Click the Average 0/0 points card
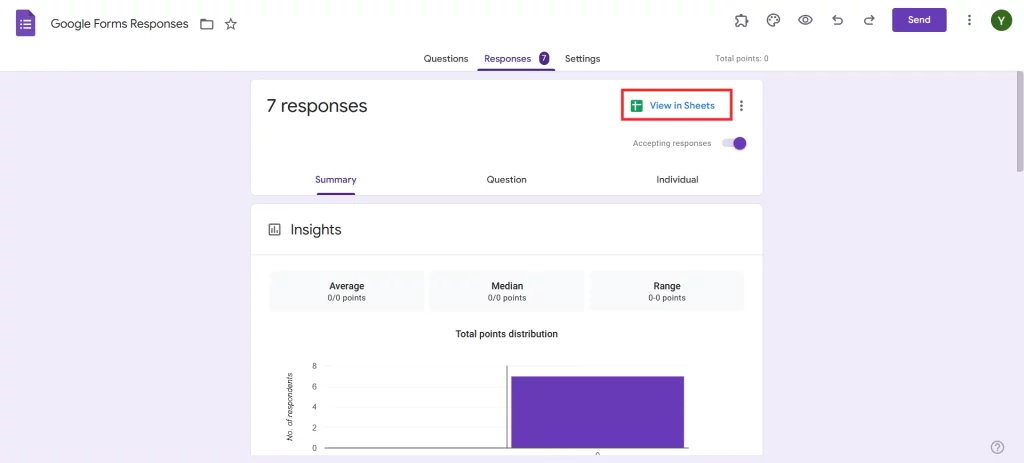The image size is (1024, 463). point(347,291)
